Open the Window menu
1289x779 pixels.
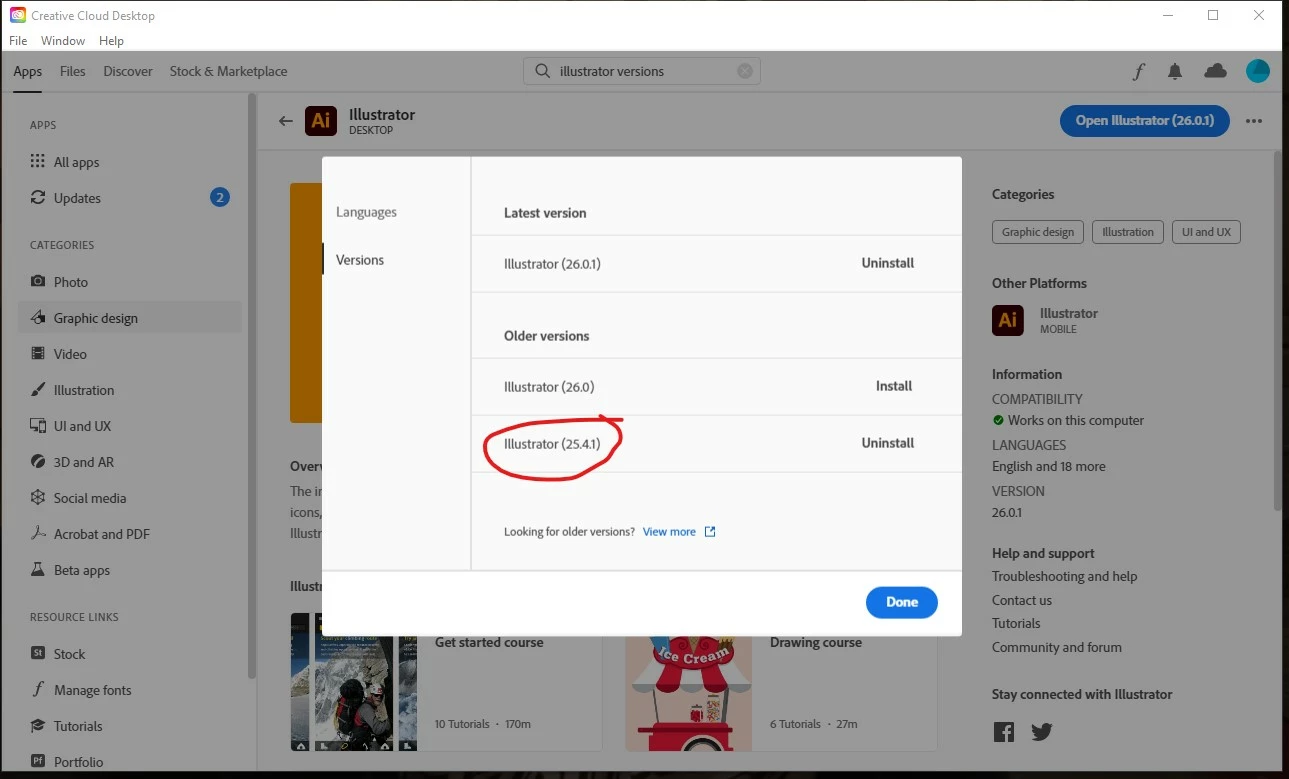63,41
